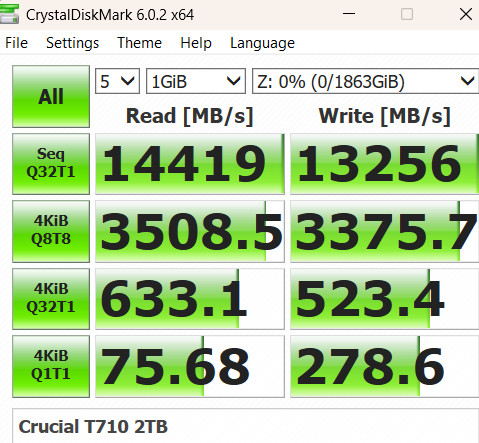Minimize the CrystalDiskMark window

point(349,14)
